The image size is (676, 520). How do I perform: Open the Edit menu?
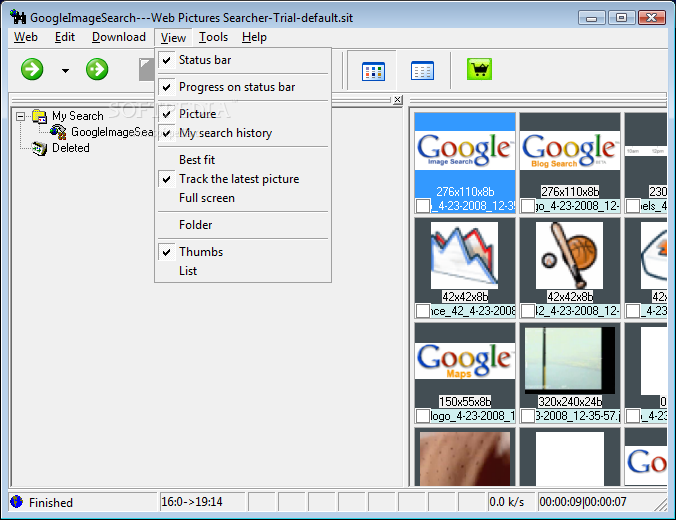tap(65, 37)
